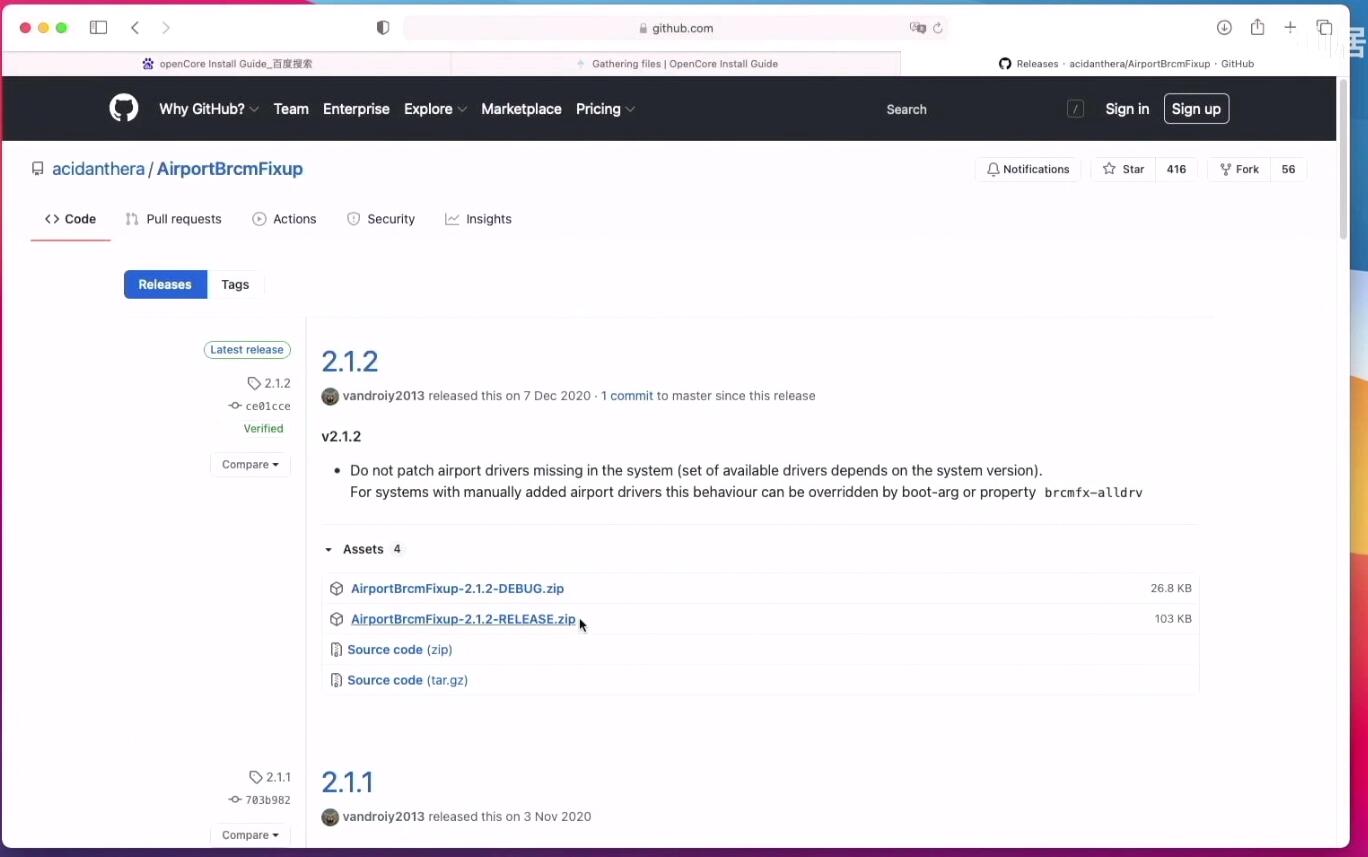Viewport: 1368px width, 857px height.
Task: Click file icon beside Source code (zip)
Action: coord(337,650)
